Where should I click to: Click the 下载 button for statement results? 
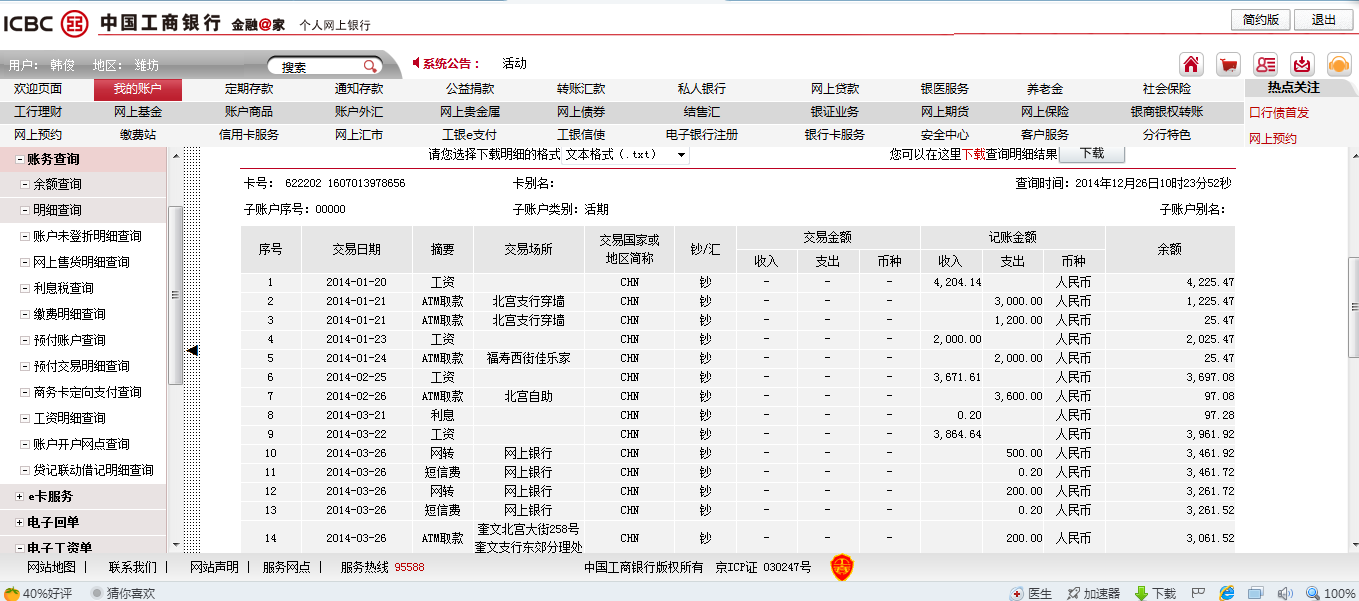pyautogui.click(x=1091, y=154)
